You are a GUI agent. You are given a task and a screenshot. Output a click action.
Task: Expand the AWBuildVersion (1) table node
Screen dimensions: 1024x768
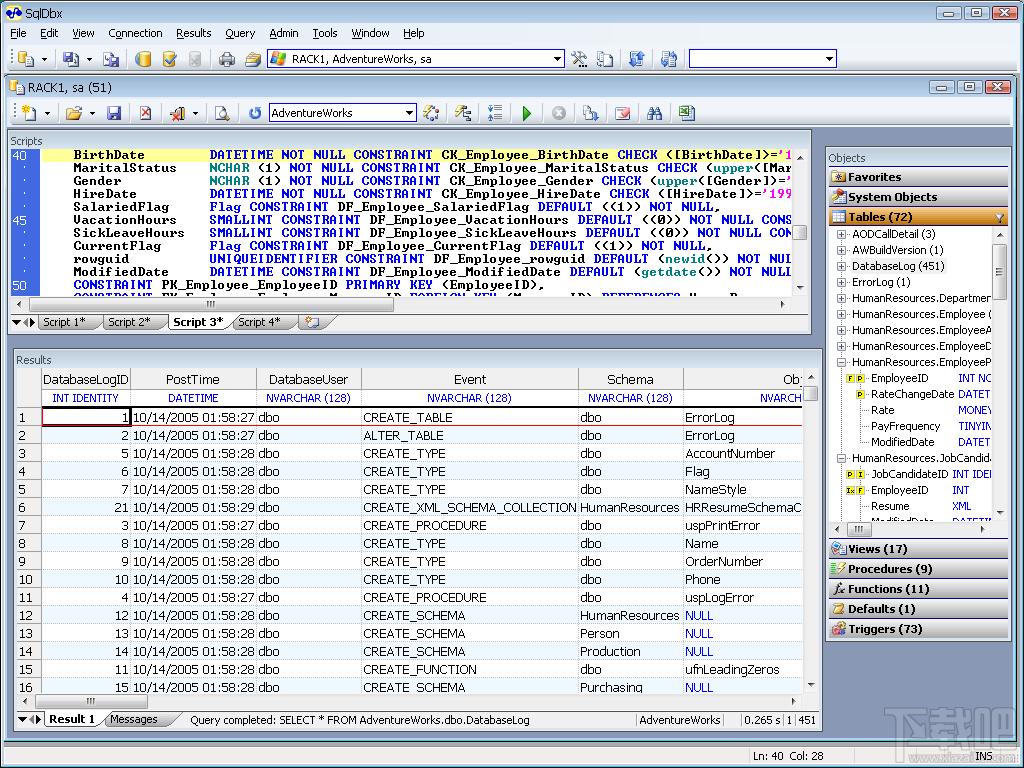(x=841, y=250)
